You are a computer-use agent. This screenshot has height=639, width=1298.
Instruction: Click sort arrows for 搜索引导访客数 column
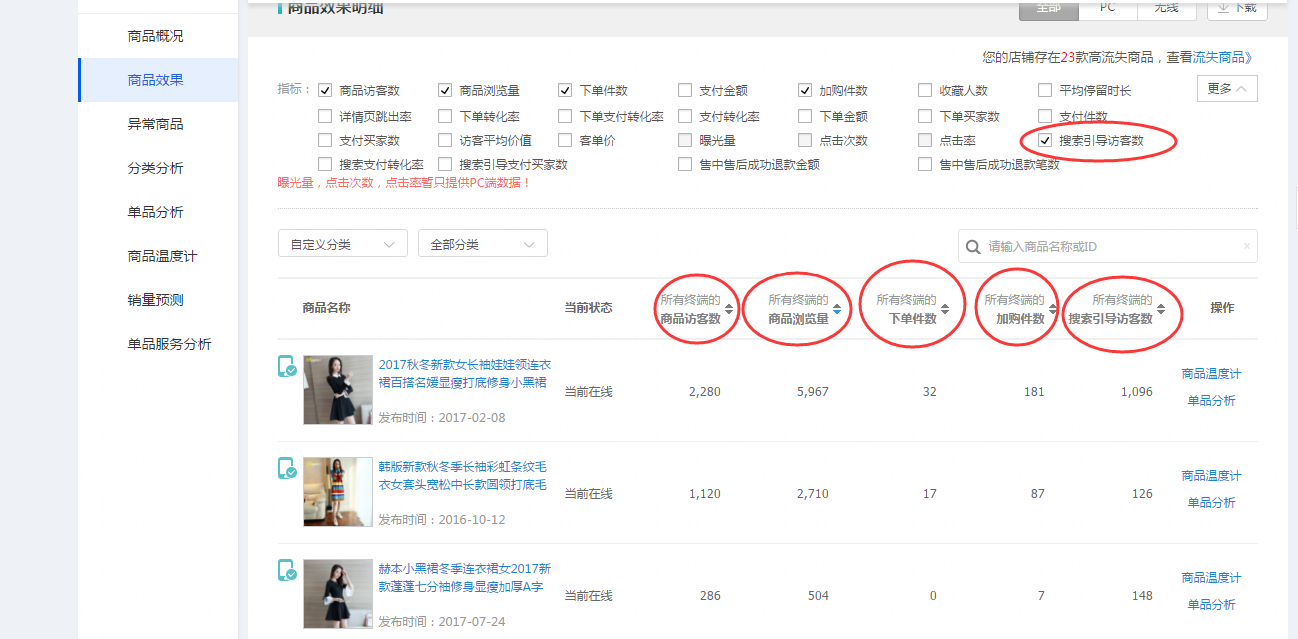[1161, 310]
